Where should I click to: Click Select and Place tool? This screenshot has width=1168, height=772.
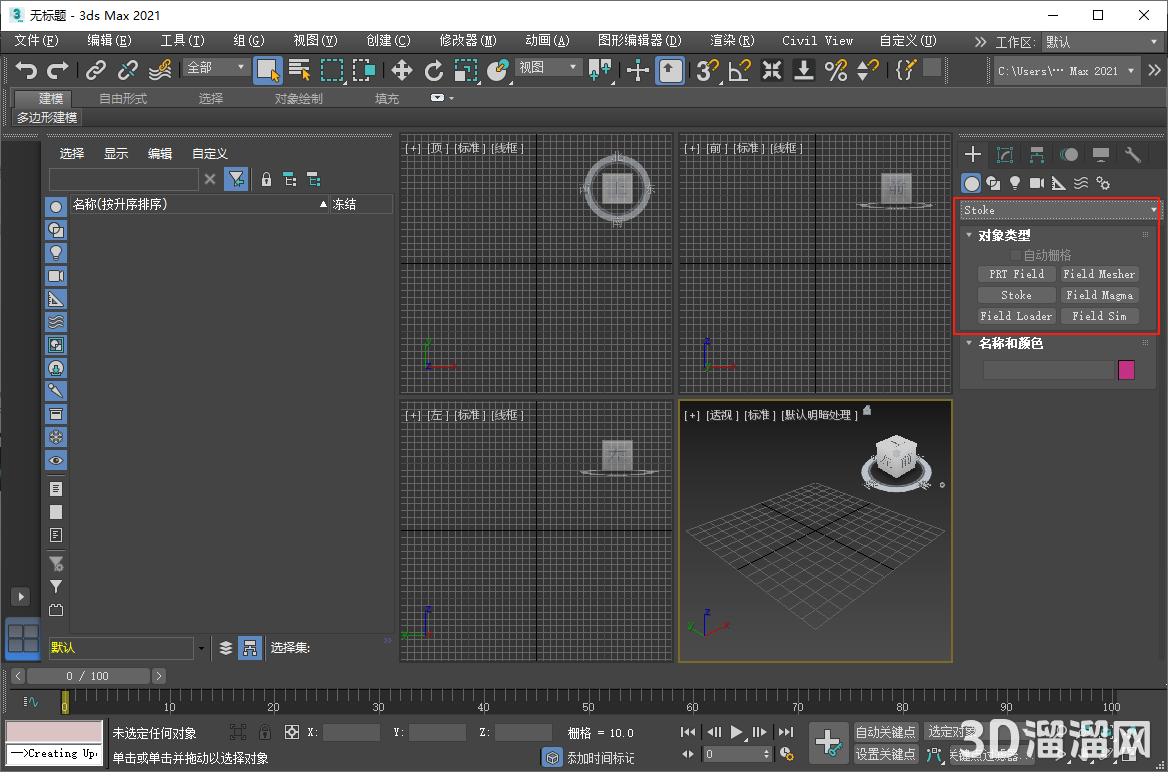[498, 71]
